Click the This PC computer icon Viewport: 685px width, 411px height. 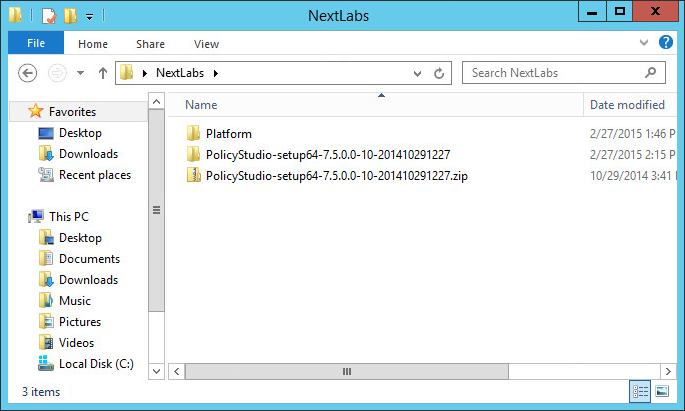tap(36, 216)
